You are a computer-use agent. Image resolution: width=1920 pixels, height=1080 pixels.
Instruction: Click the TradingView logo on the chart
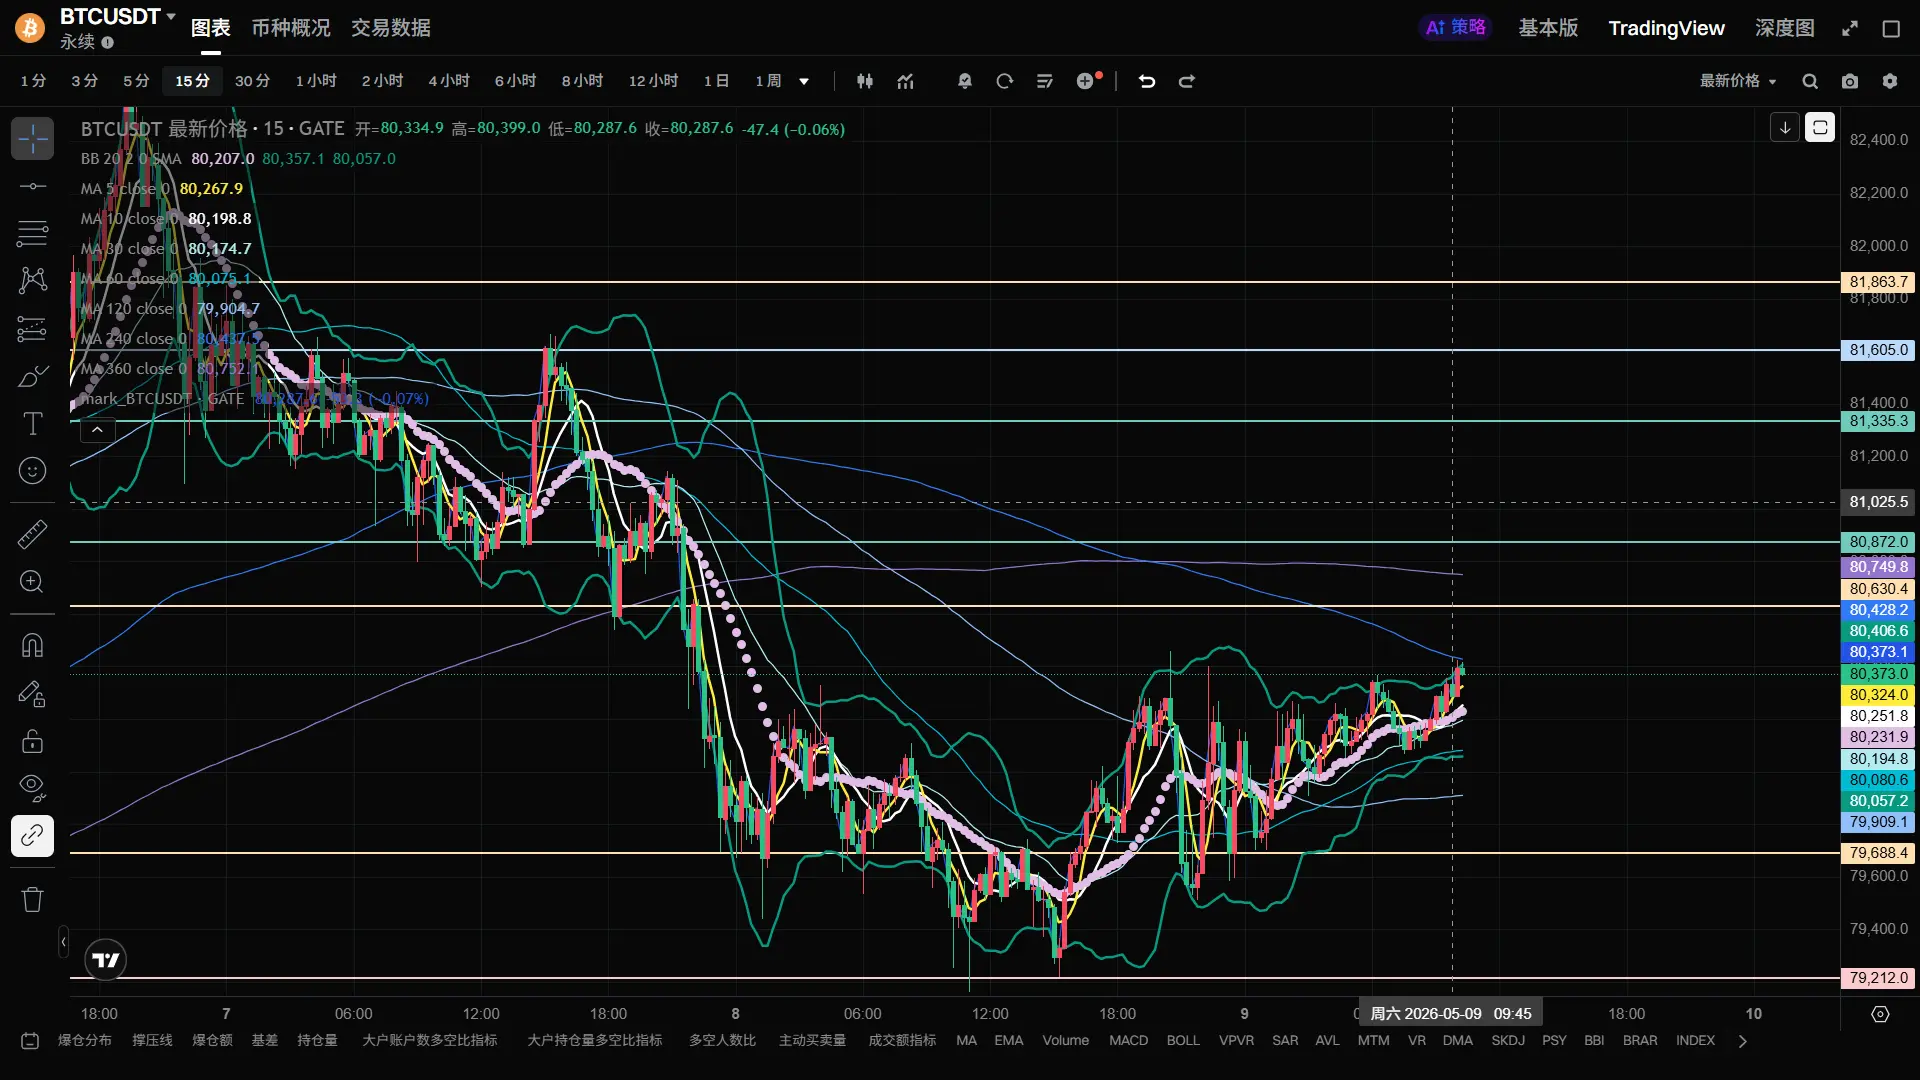point(105,961)
